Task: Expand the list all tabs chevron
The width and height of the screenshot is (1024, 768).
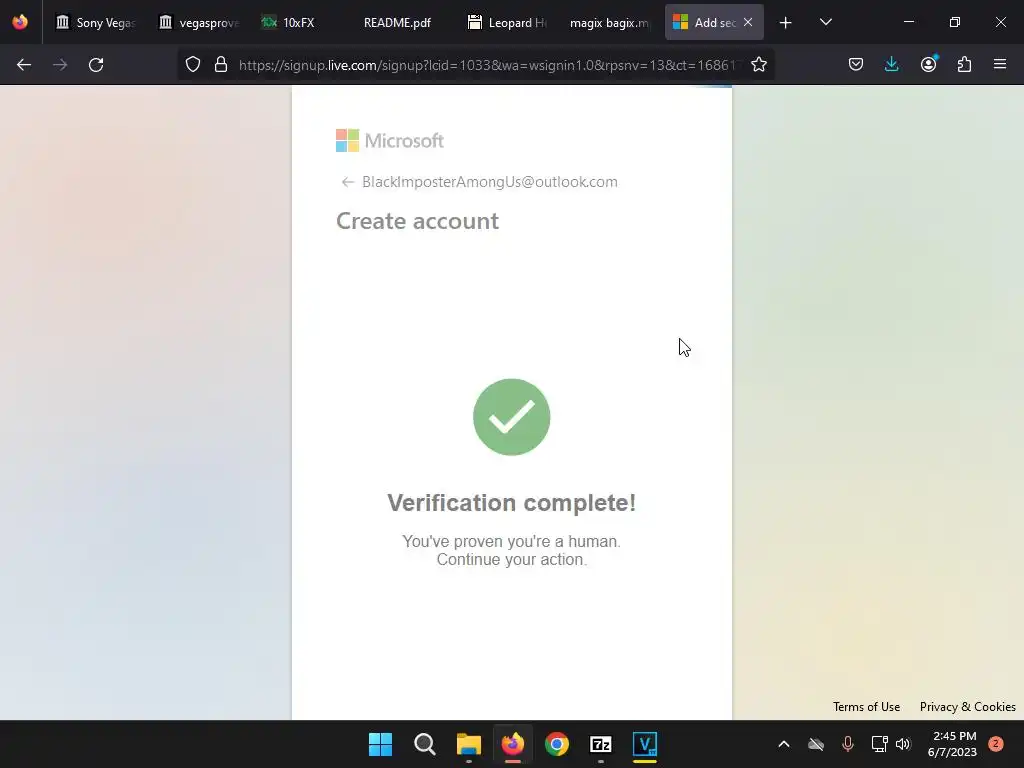Action: coord(825,22)
